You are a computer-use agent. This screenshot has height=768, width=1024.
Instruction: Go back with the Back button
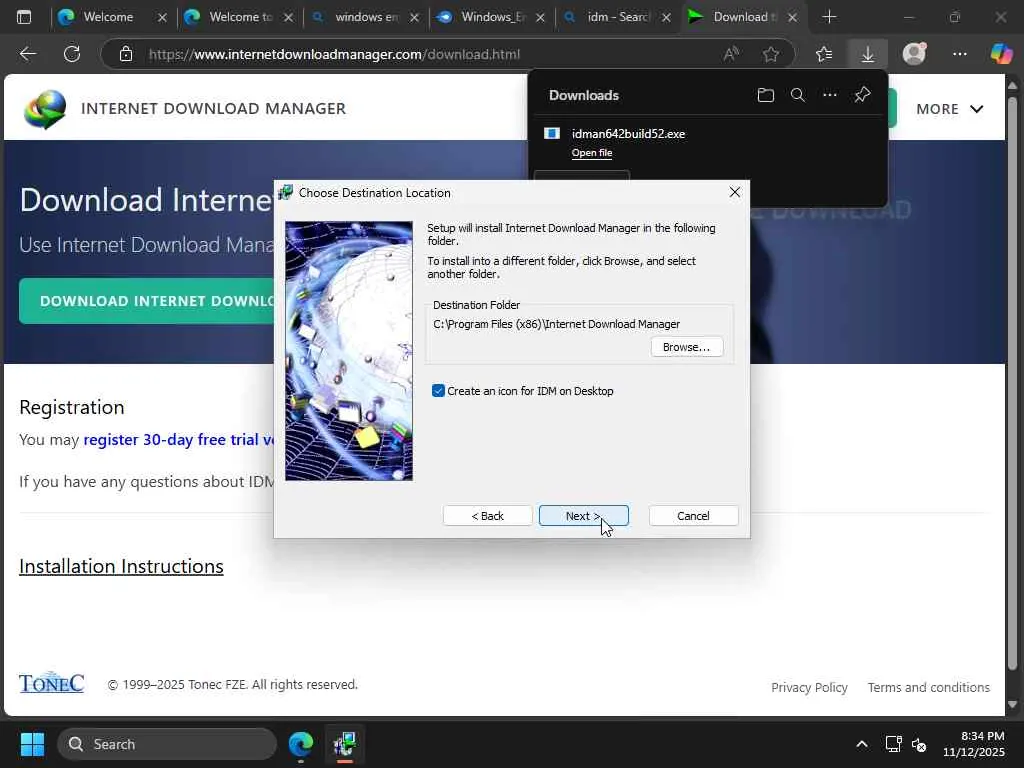487,515
